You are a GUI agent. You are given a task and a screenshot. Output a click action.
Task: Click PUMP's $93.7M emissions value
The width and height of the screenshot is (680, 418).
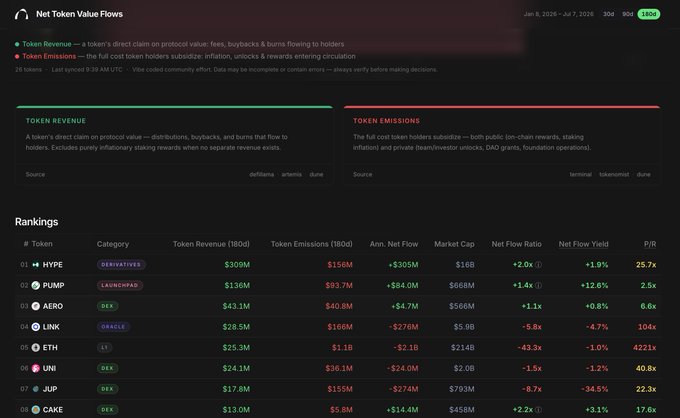(339, 285)
